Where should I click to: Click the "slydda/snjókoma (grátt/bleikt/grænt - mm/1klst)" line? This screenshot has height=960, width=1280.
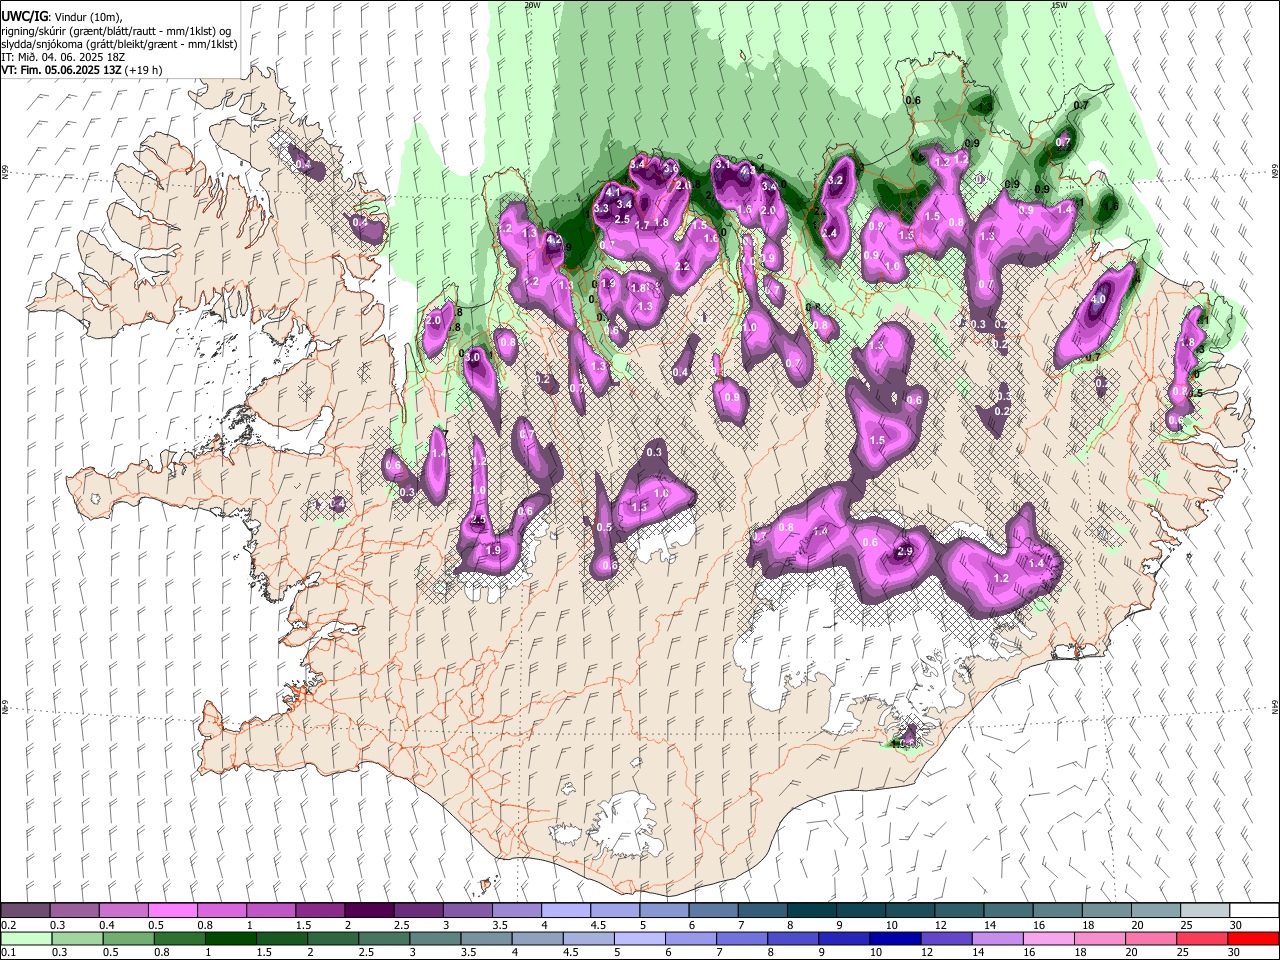click(x=120, y=44)
